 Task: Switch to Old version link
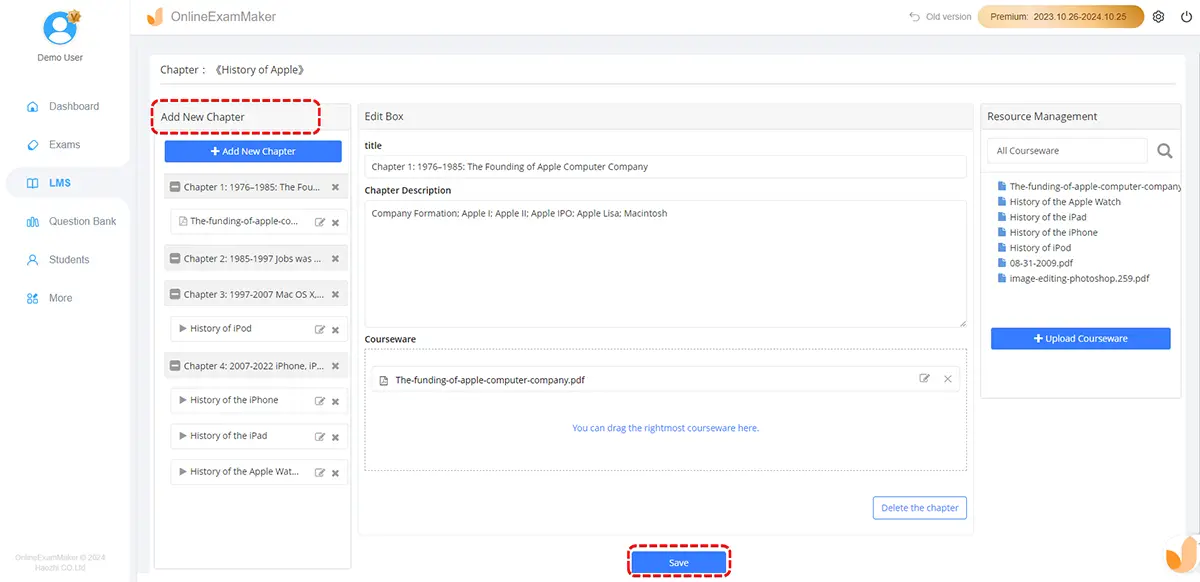940,17
